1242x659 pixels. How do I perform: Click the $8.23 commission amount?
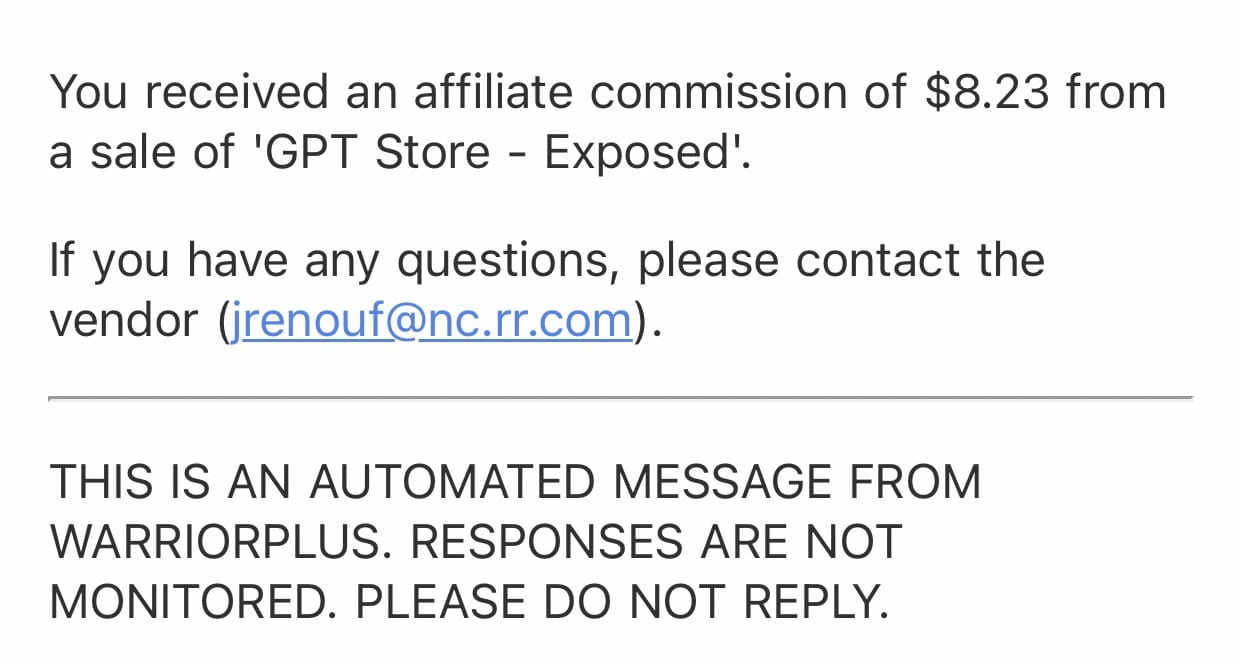[x=987, y=93]
